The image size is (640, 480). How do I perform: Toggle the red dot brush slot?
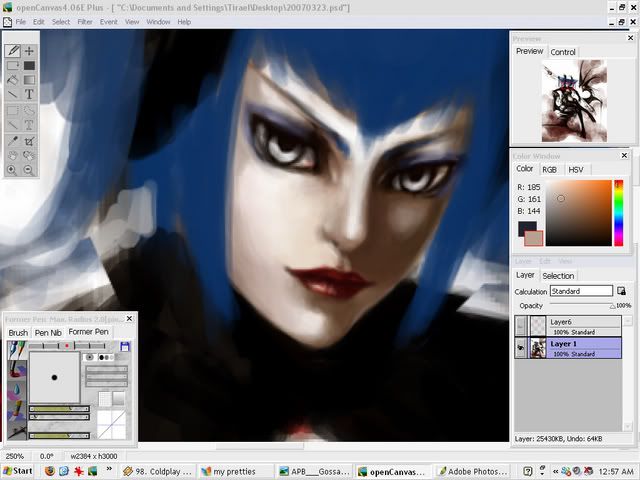[x=67, y=346]
